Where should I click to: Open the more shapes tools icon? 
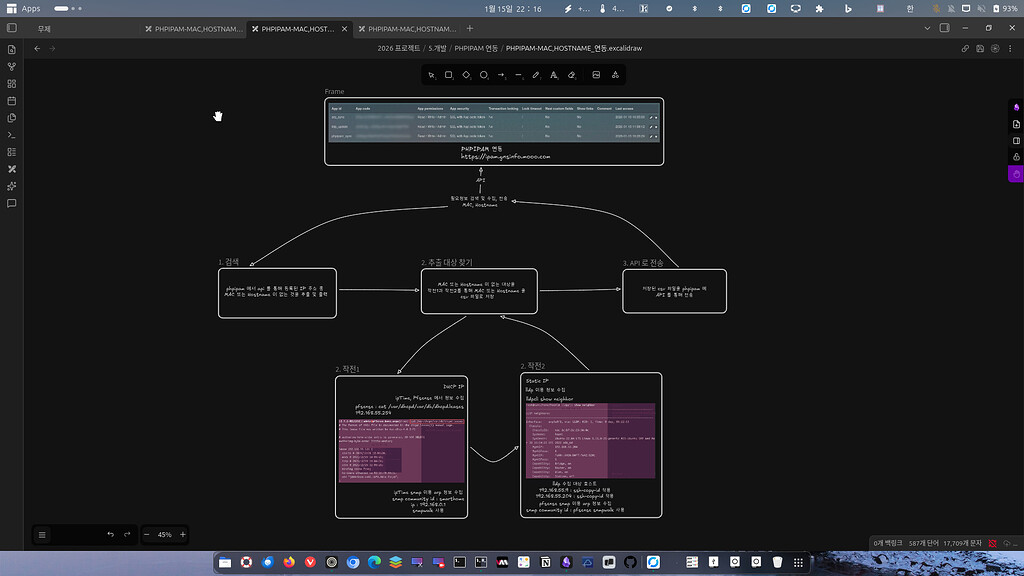pos(615,75)
